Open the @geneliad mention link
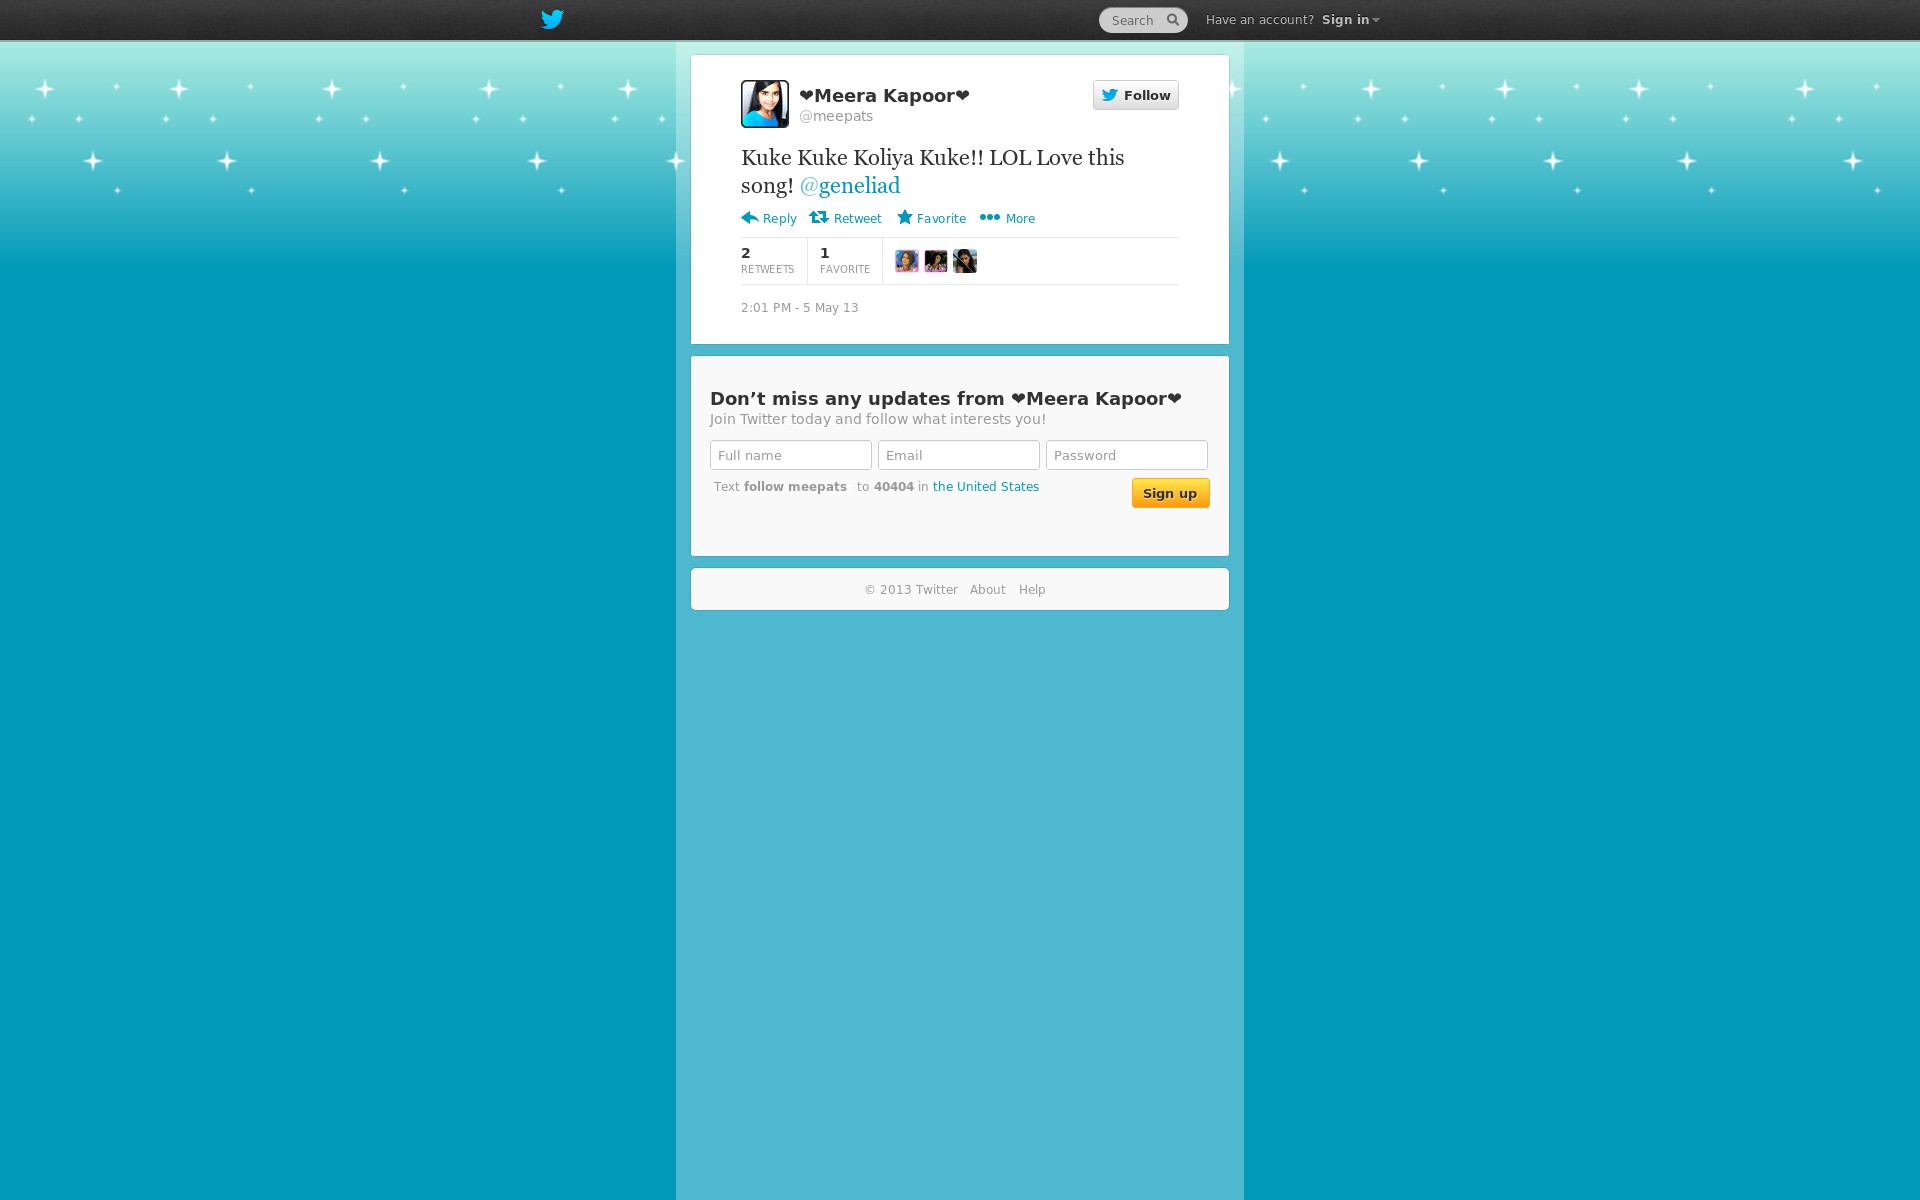This screenshot has width=1920, height=1200. click(850, 186)
